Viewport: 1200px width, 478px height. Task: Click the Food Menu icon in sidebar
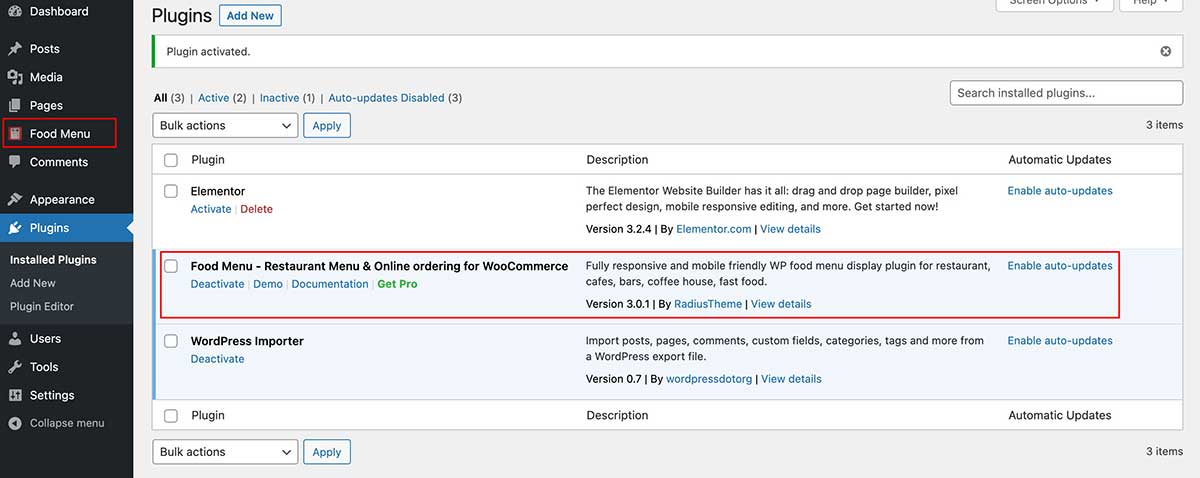coord(15,133)
